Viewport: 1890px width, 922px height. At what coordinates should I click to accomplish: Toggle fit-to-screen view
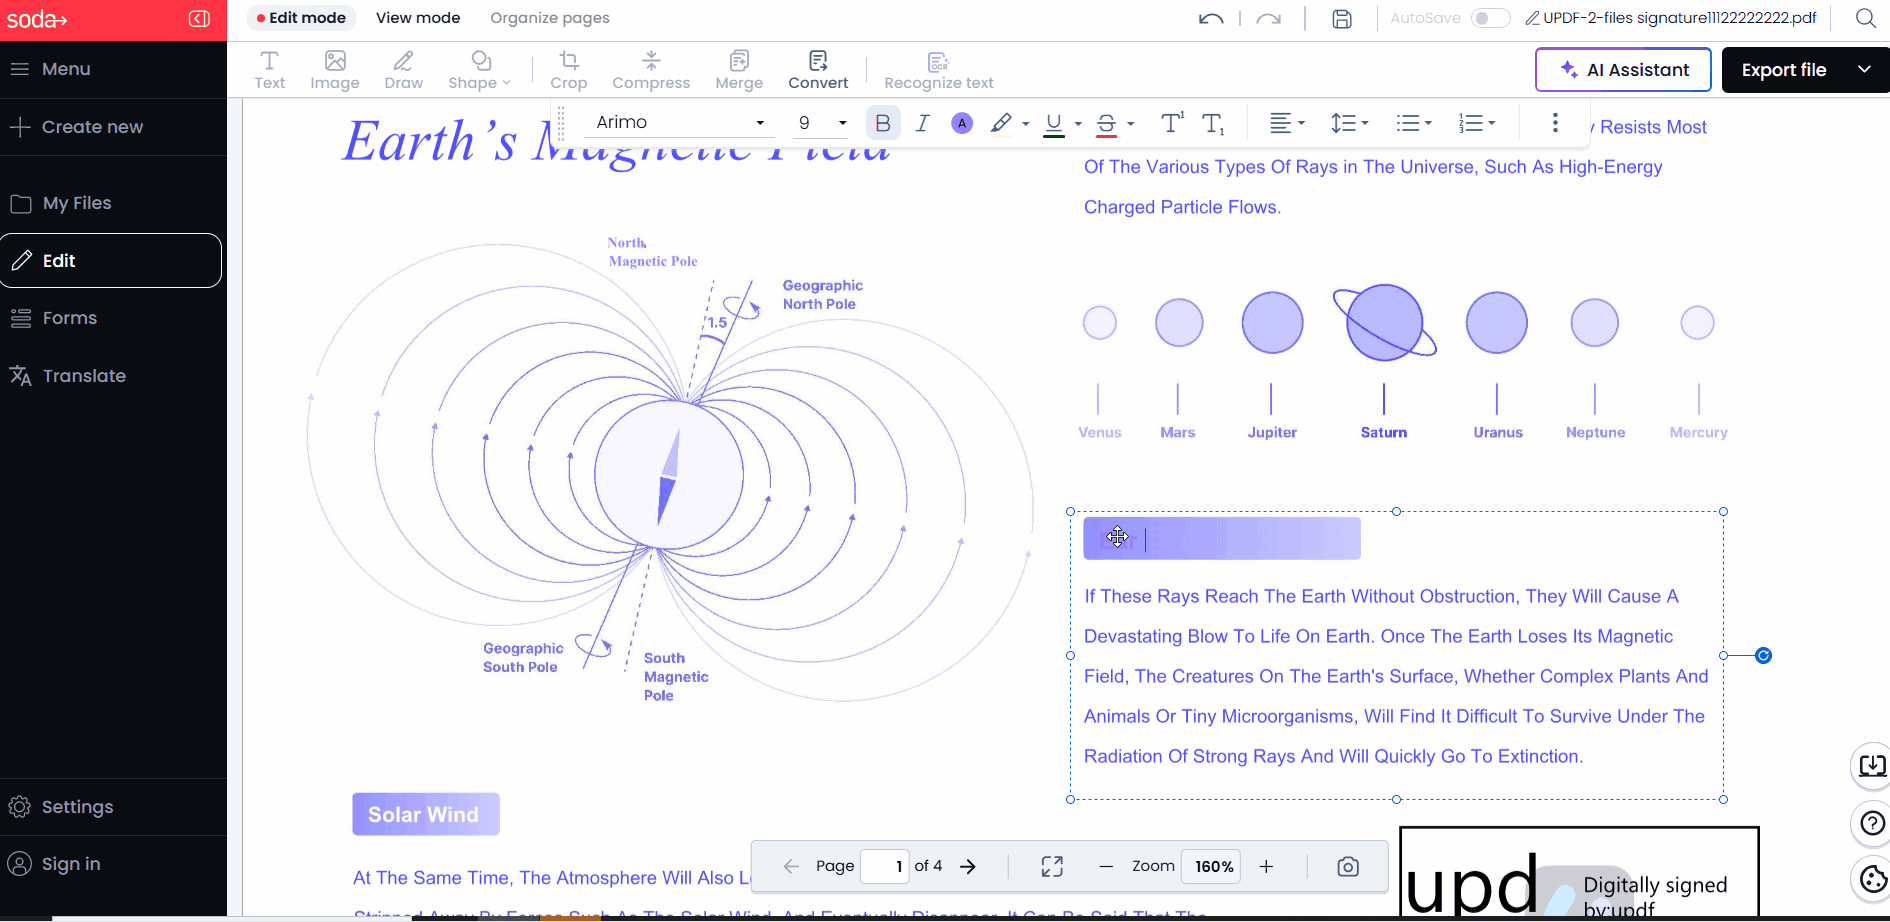click(1052, 866)
